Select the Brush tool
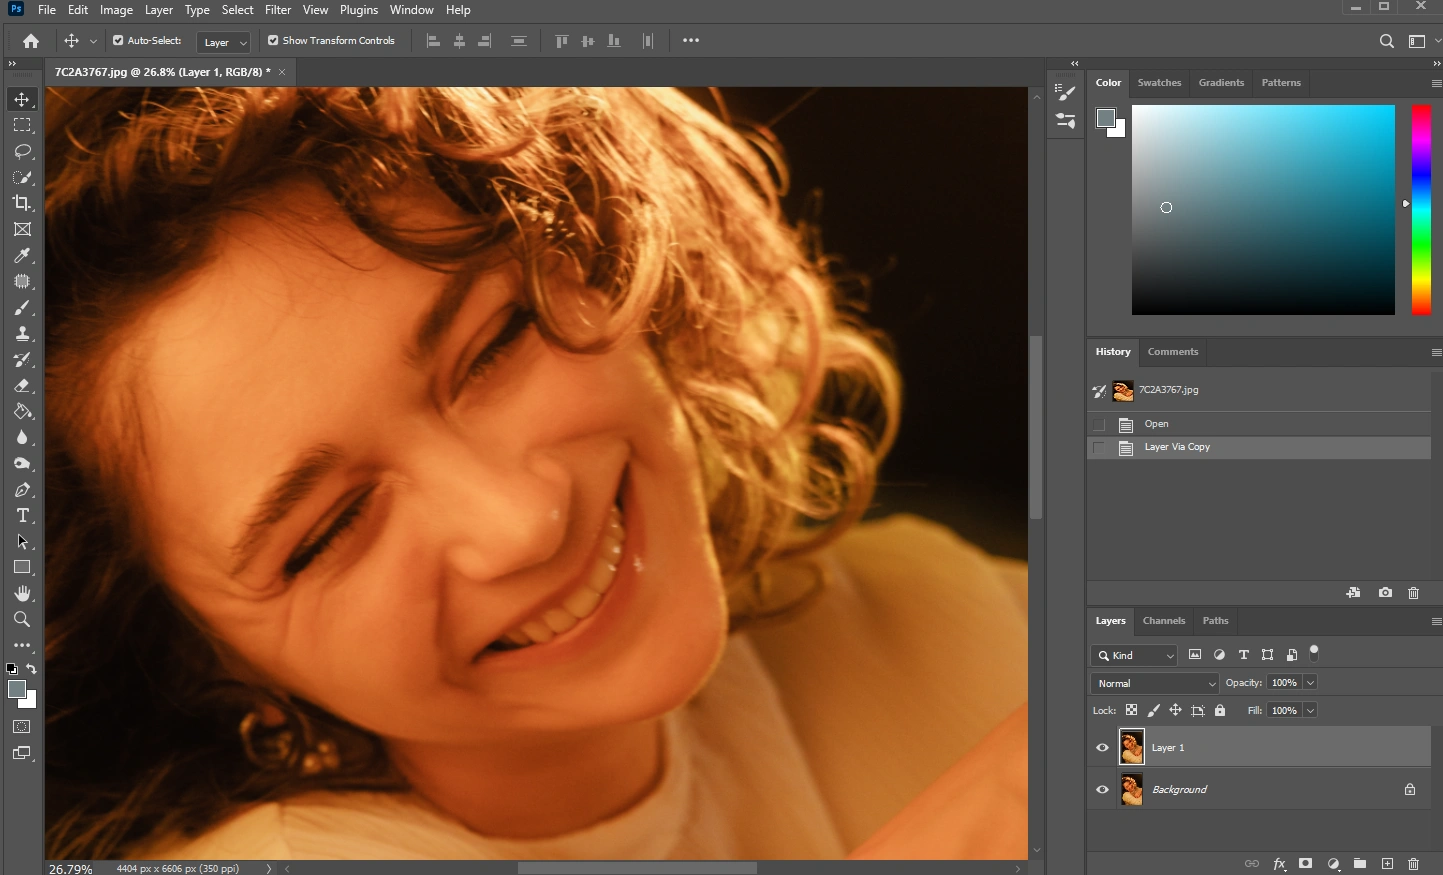This screenshot has width=1443, height=875. [x=22, y=308]
